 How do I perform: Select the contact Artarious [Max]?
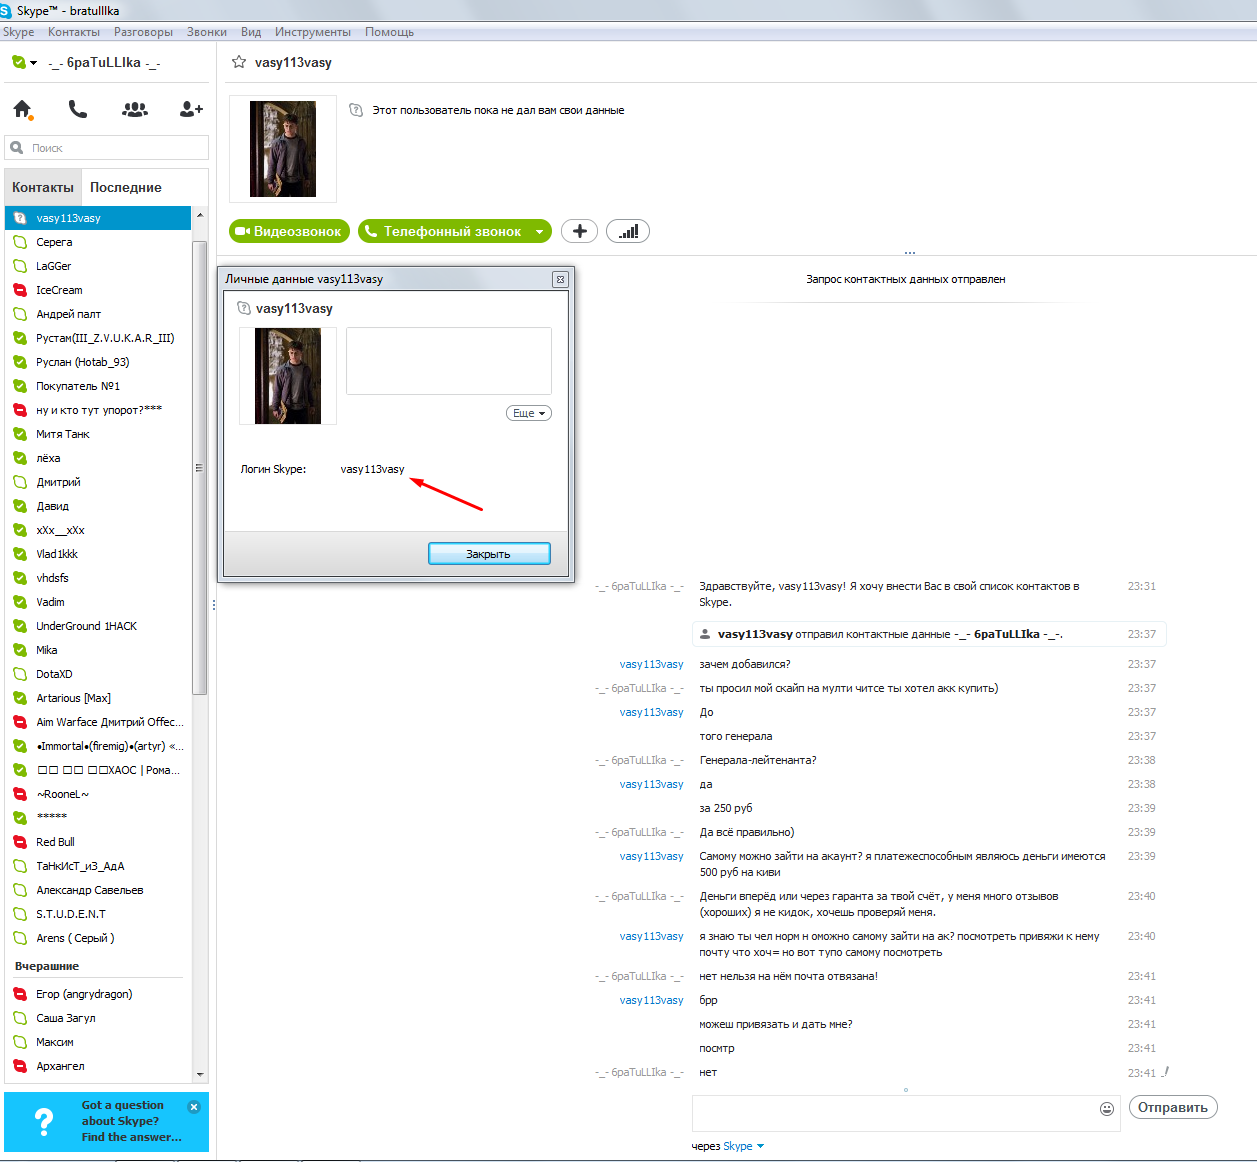click(98, 698)
